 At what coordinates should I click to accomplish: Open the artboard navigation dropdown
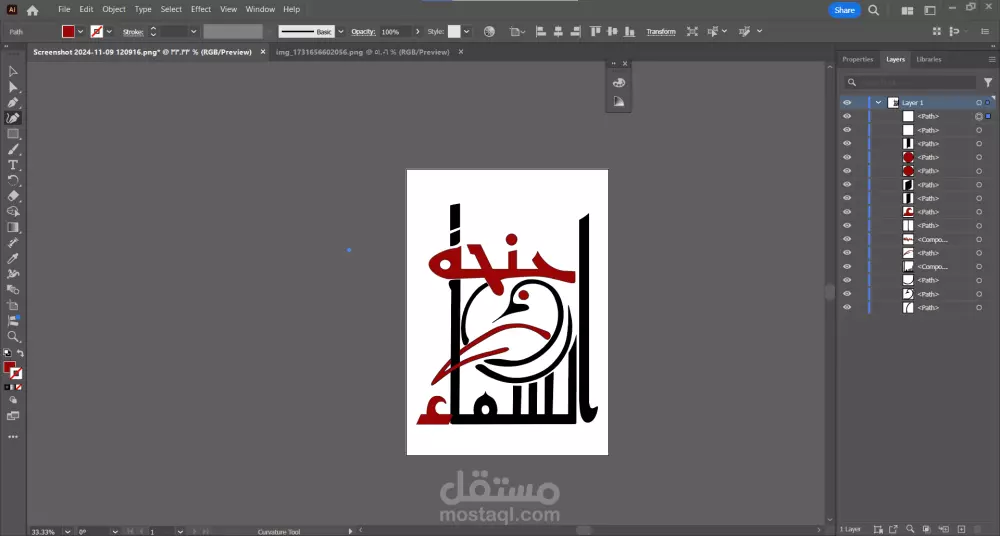point(180,532)
